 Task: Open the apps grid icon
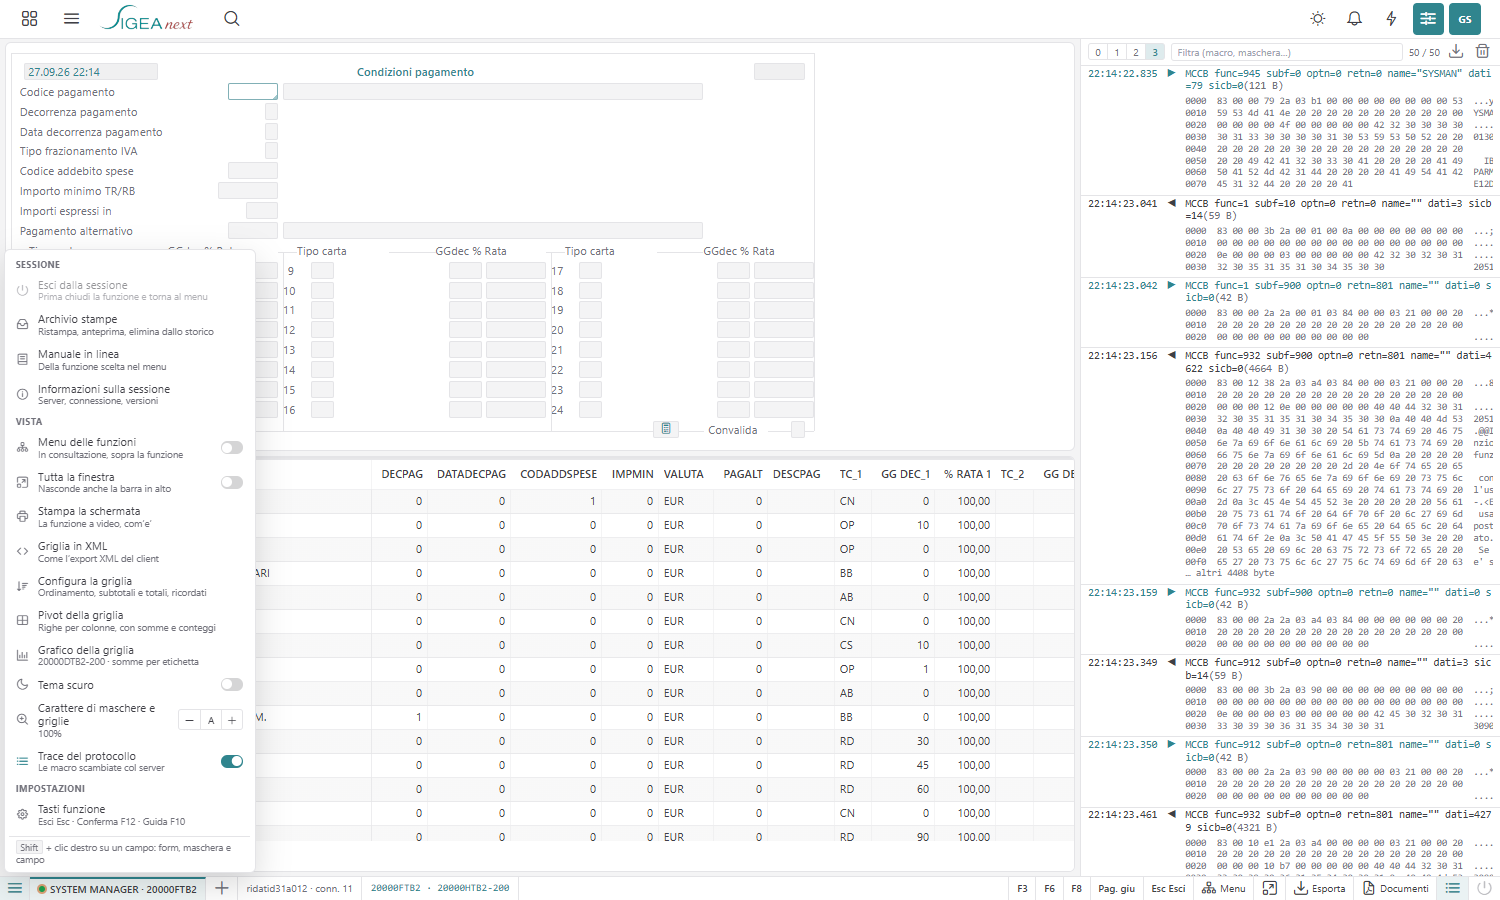pyautogui.click(x=29, y=18)
